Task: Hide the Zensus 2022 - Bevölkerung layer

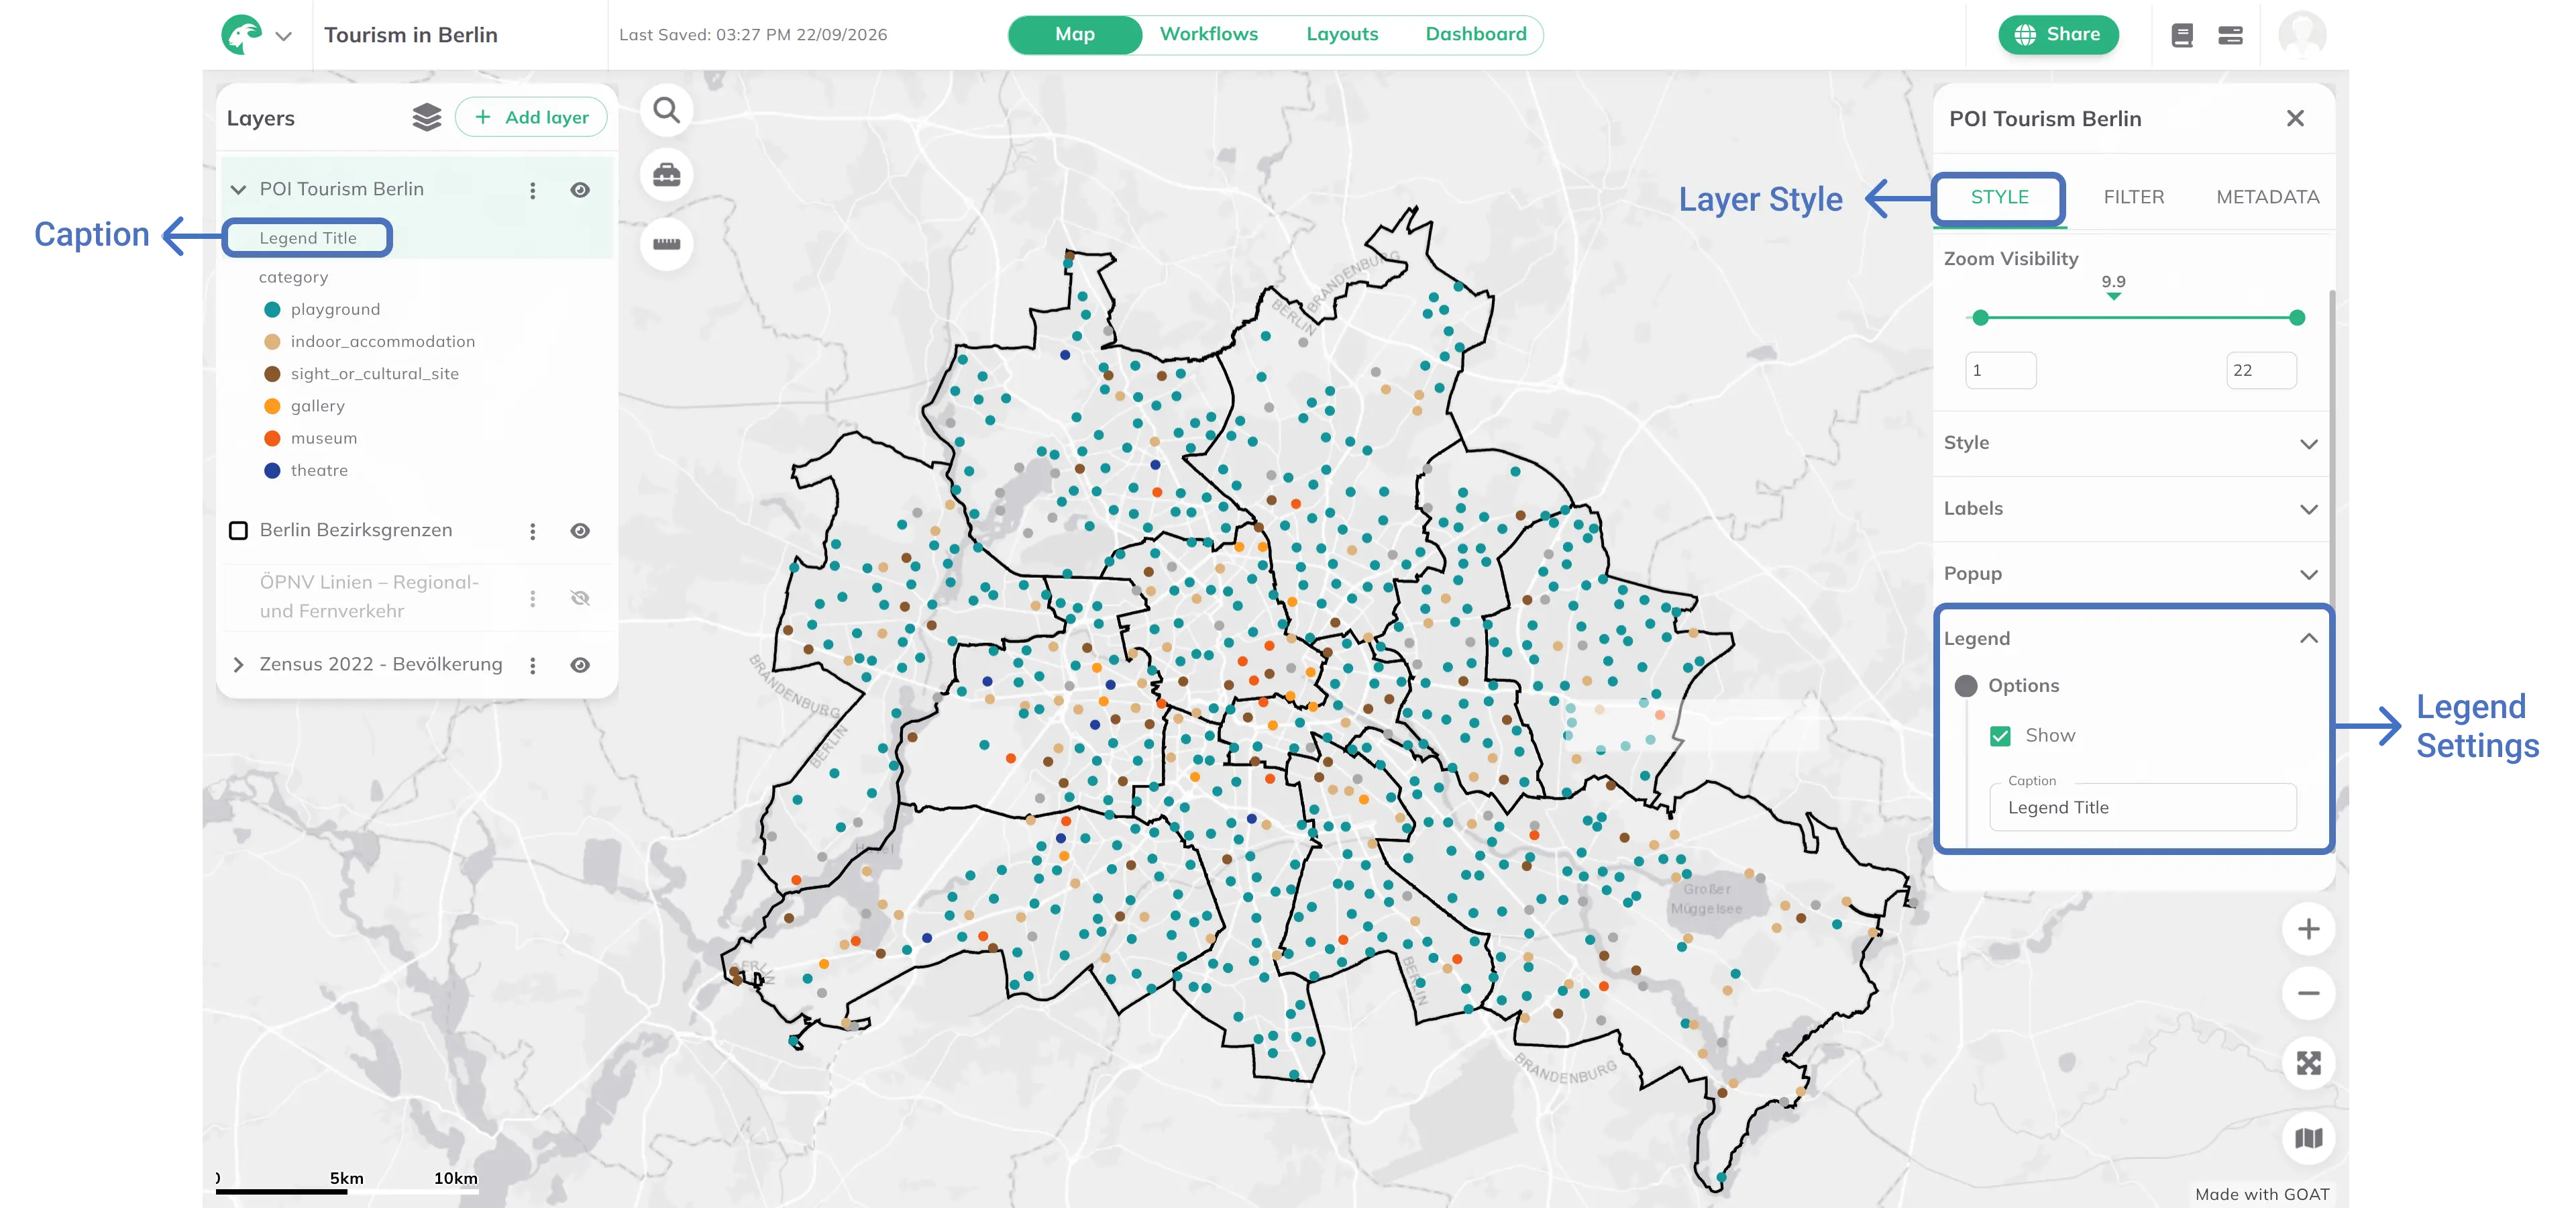Action: (x=580, y=665)
